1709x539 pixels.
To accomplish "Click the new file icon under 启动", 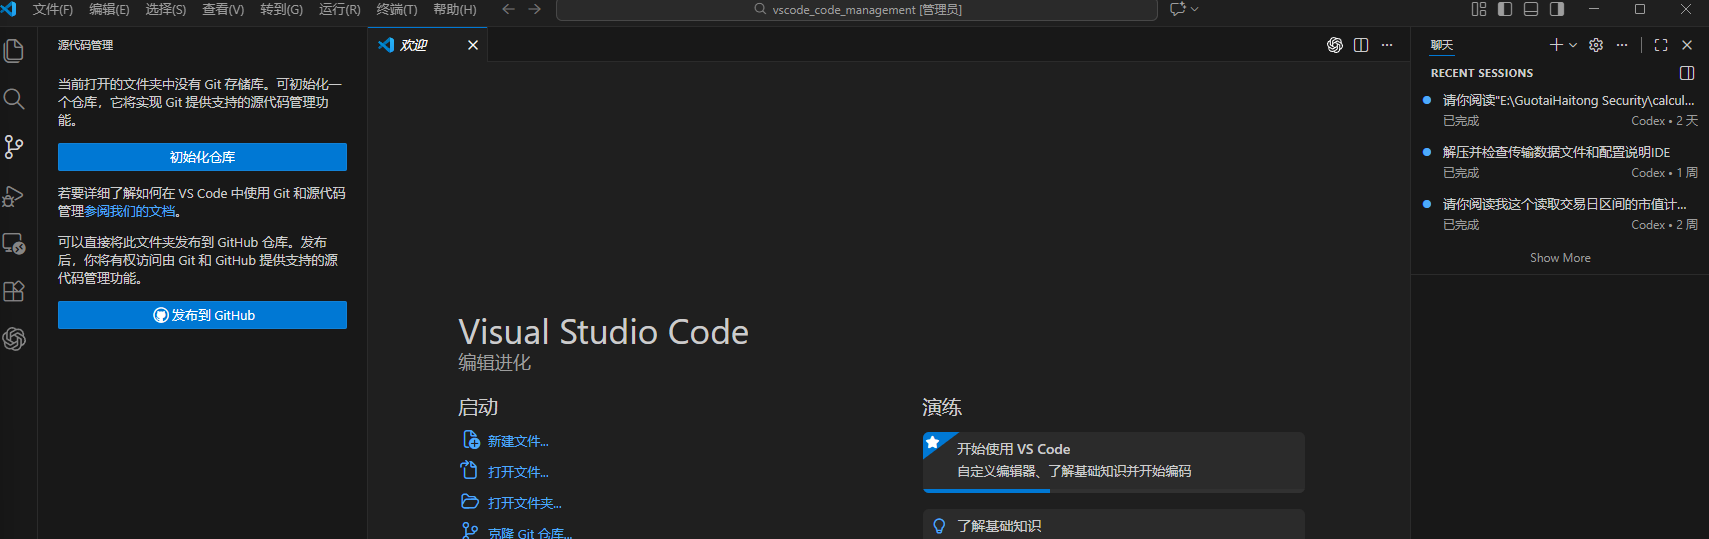I will coord(471,440).
